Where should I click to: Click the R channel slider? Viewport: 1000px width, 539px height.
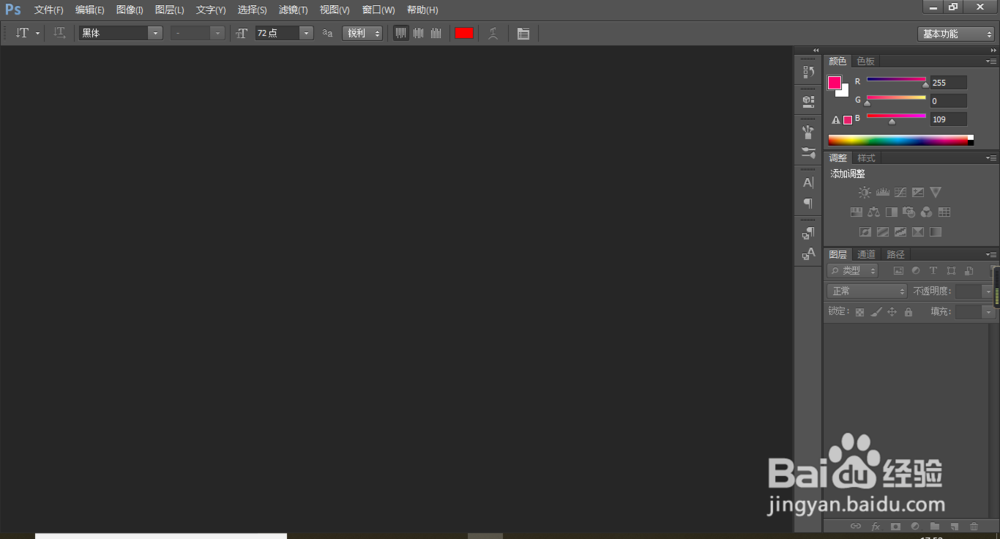coord(896,80)
